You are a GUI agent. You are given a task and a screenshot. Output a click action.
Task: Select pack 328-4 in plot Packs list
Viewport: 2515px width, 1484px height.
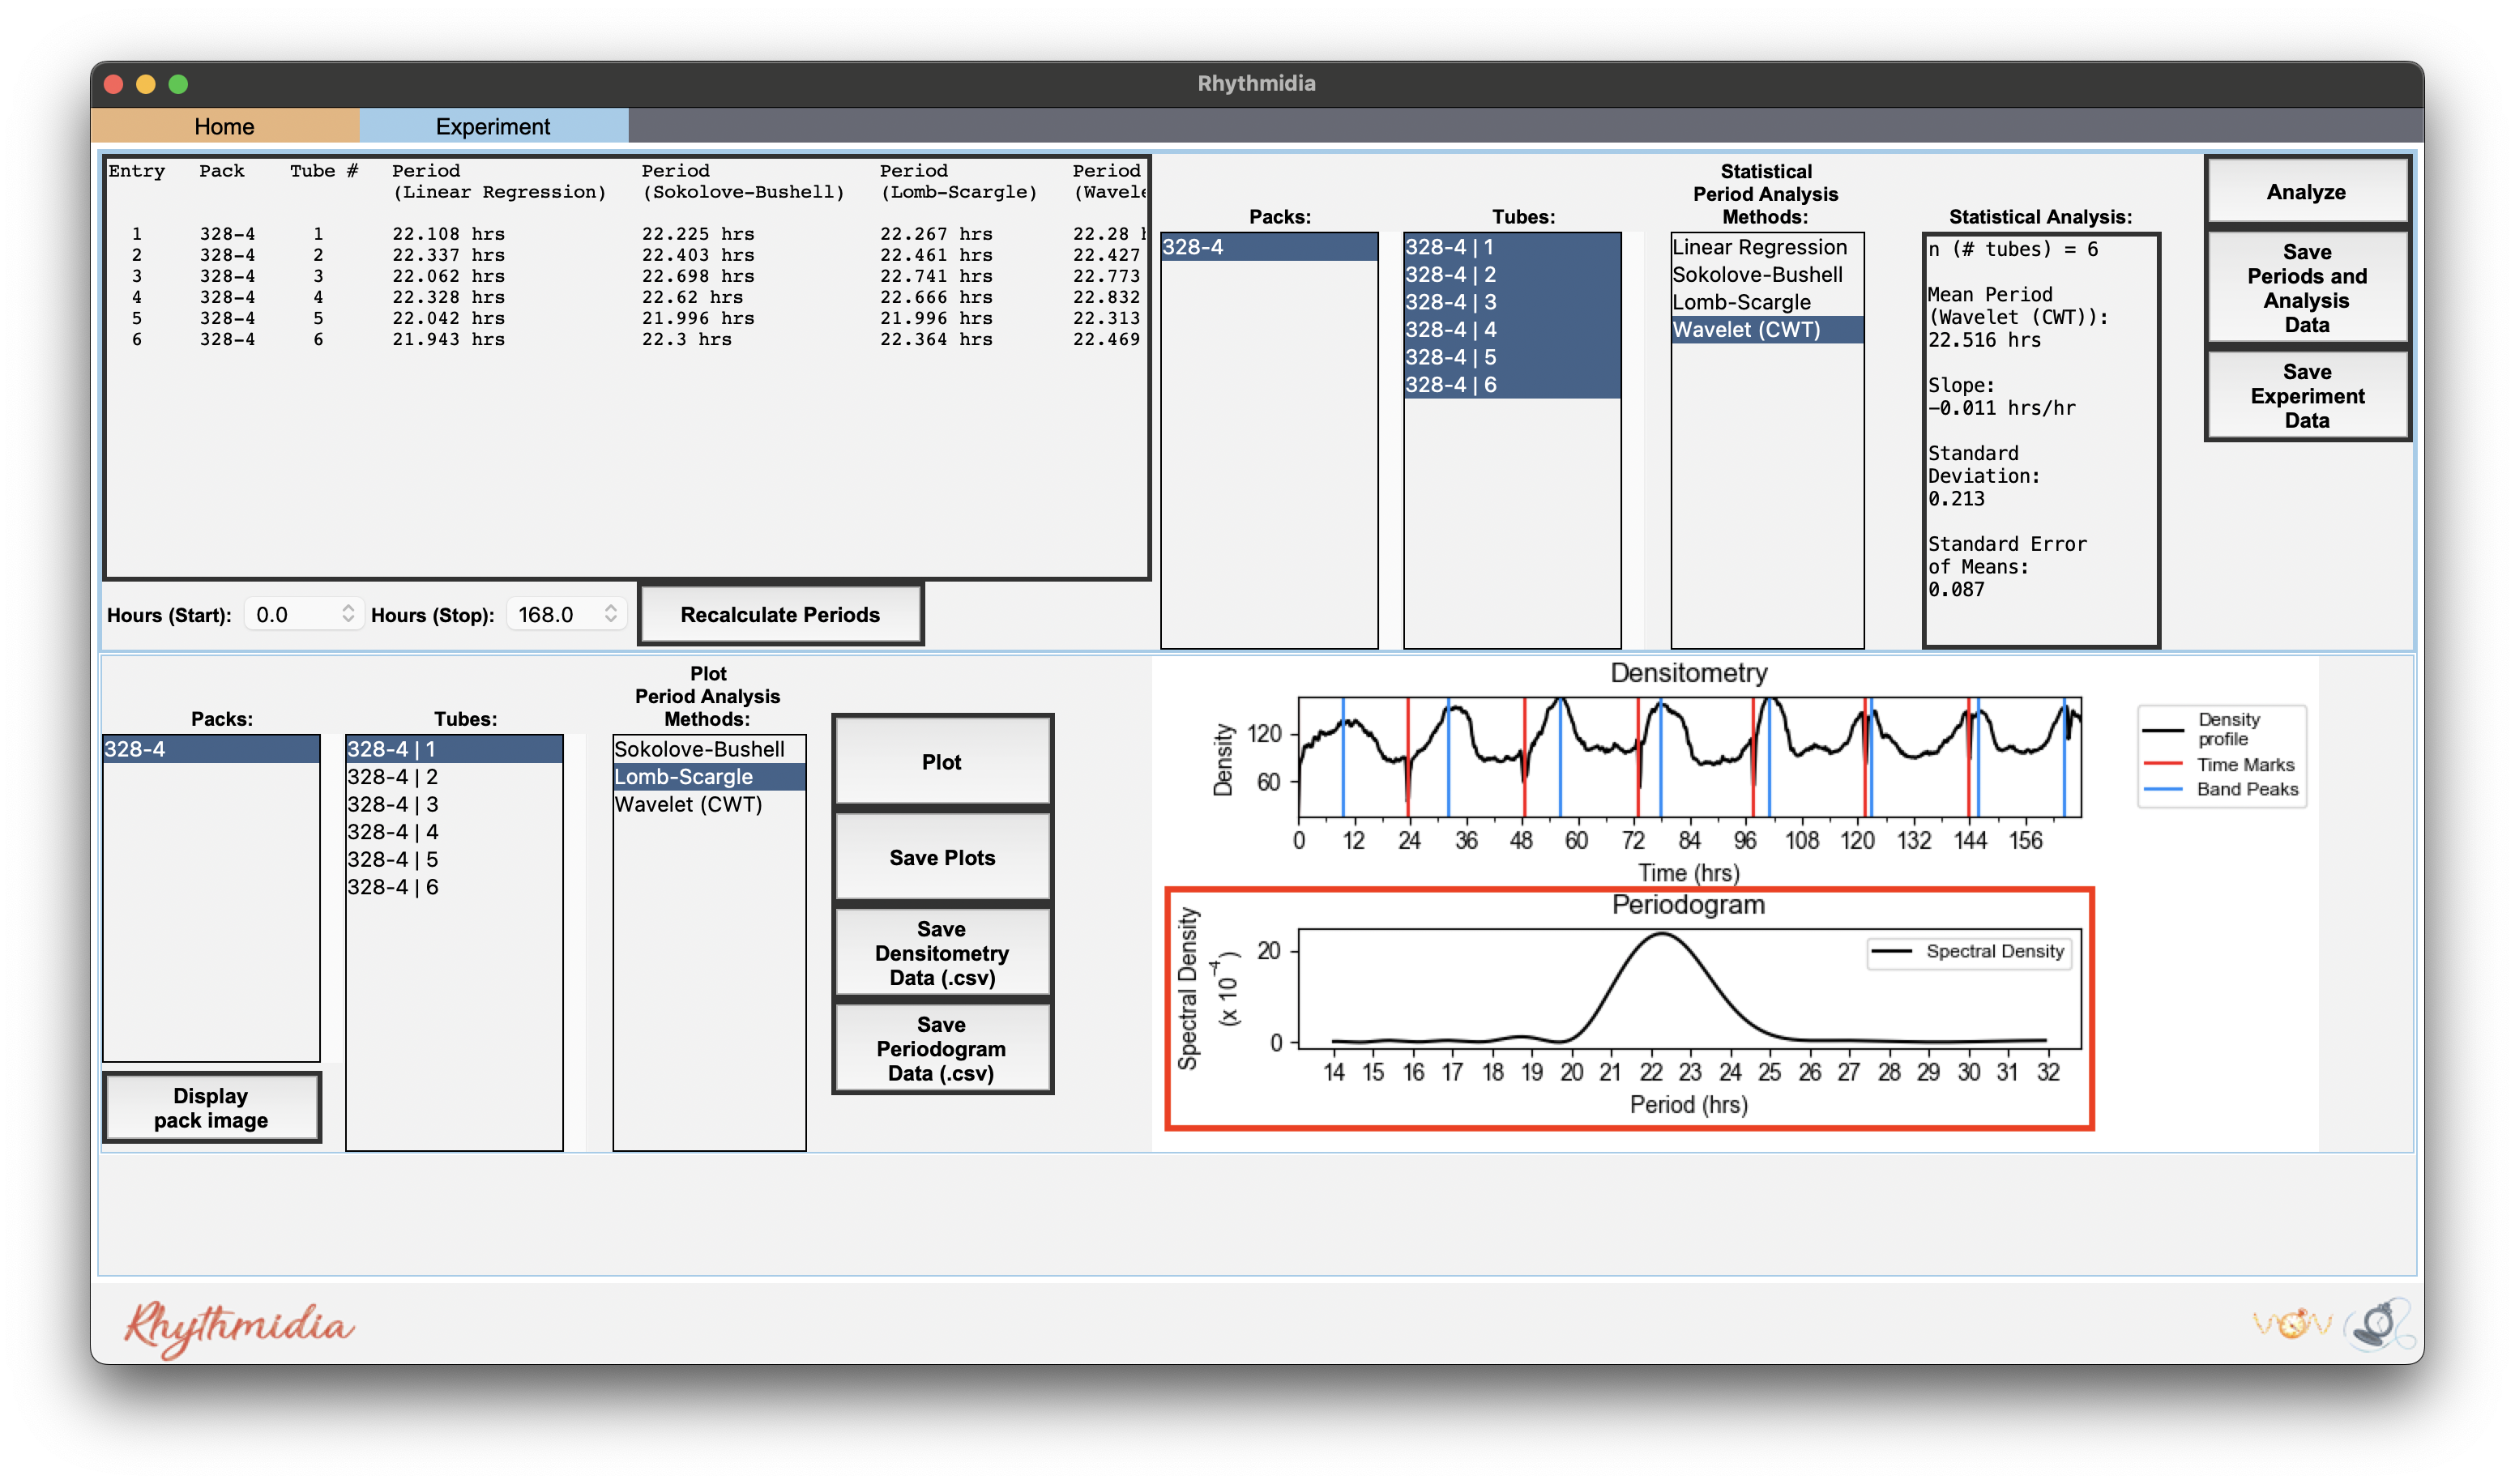pos(211,748)
